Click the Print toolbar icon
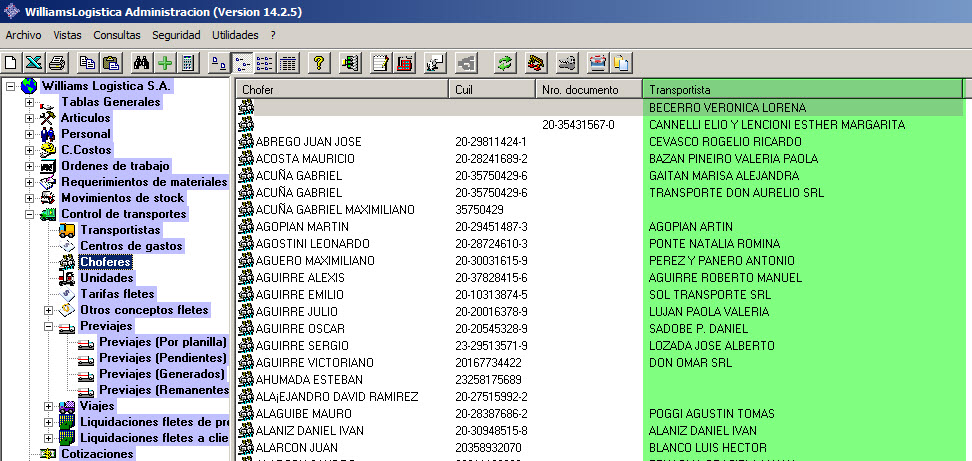This screenshot has height=461, width=972. 57,63
